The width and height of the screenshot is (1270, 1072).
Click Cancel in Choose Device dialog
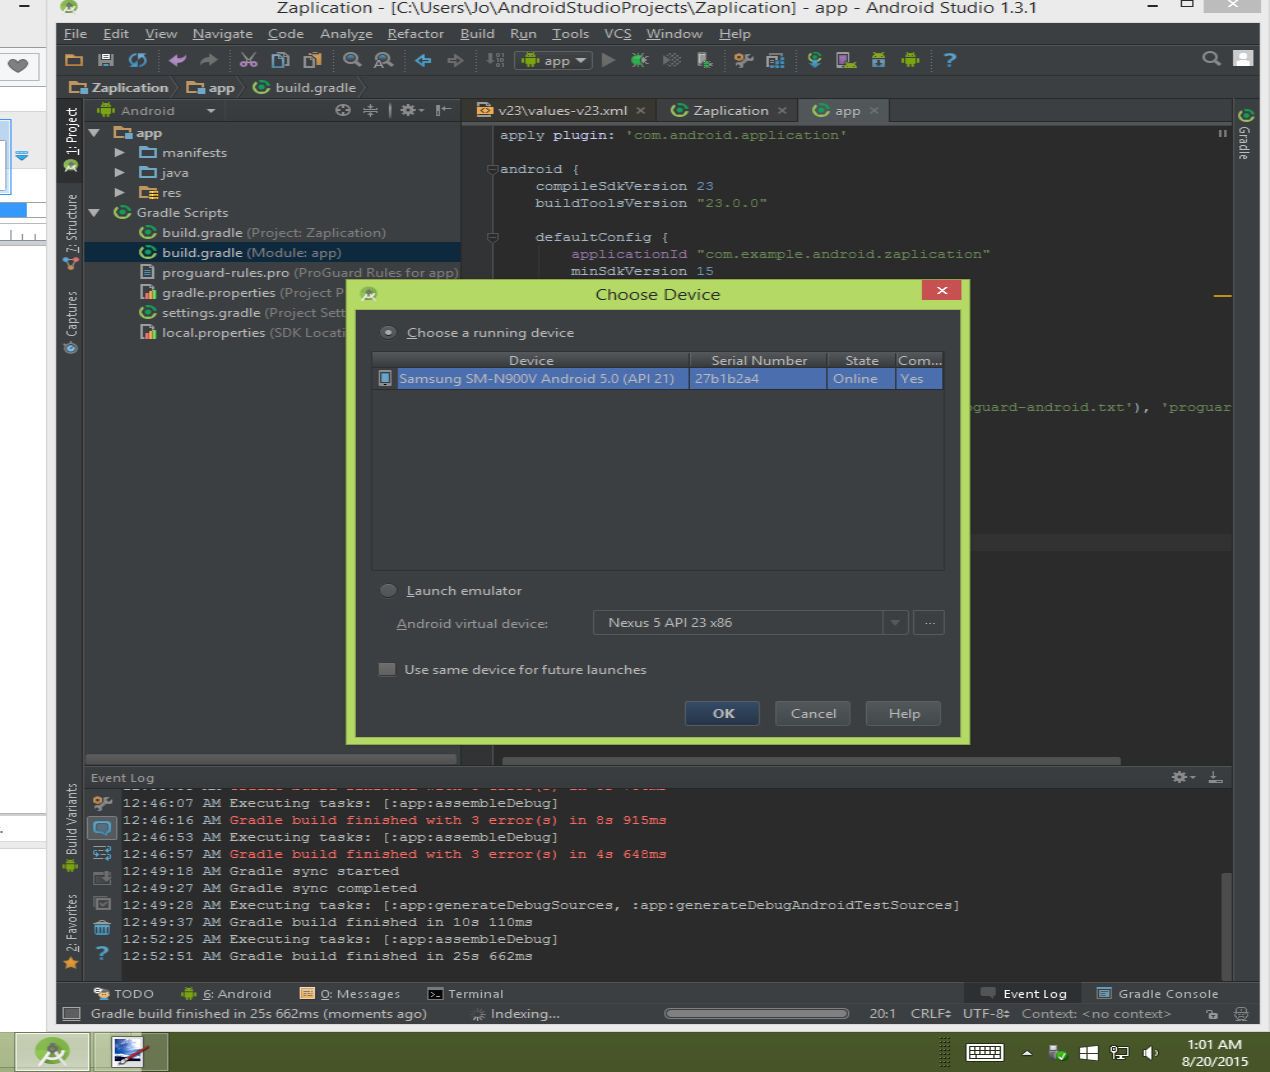[813, 713]
